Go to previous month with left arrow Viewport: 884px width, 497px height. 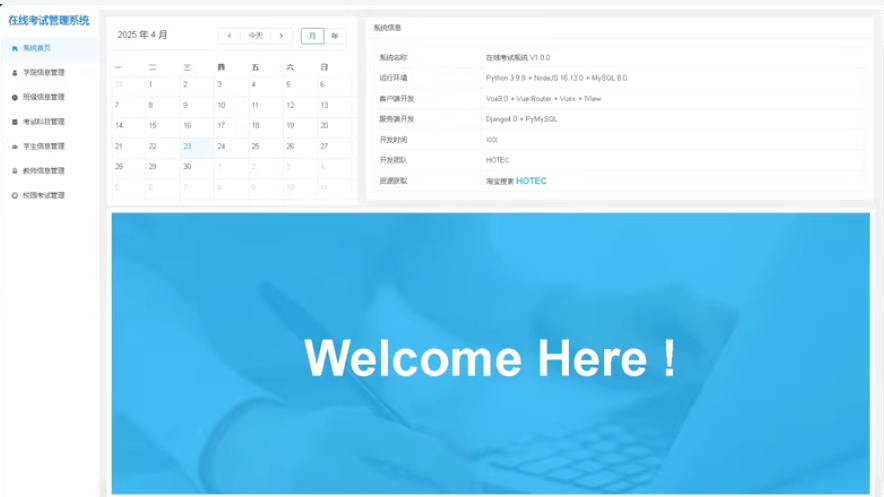(x=229, y=36)
